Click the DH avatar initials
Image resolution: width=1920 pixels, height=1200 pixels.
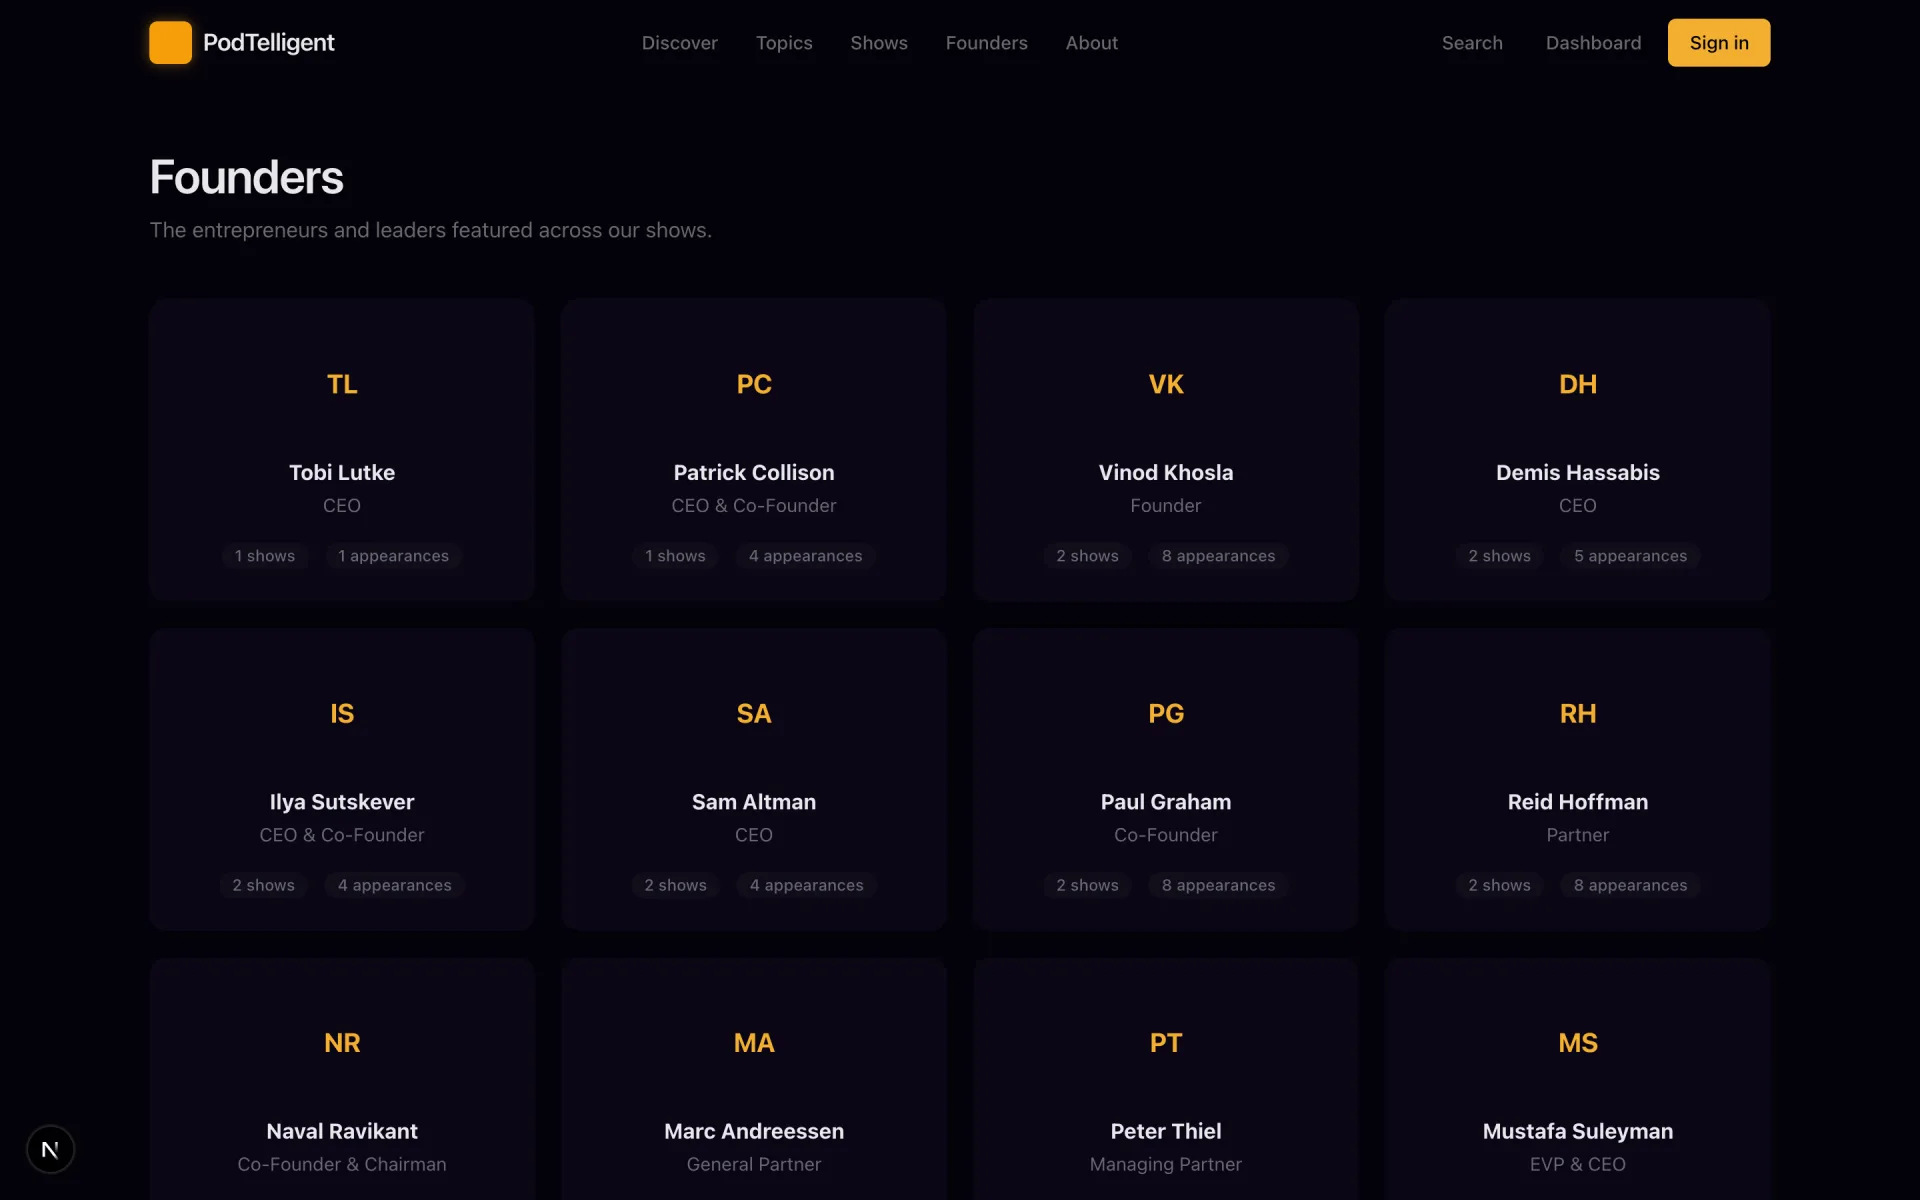tap(1578, 384)
